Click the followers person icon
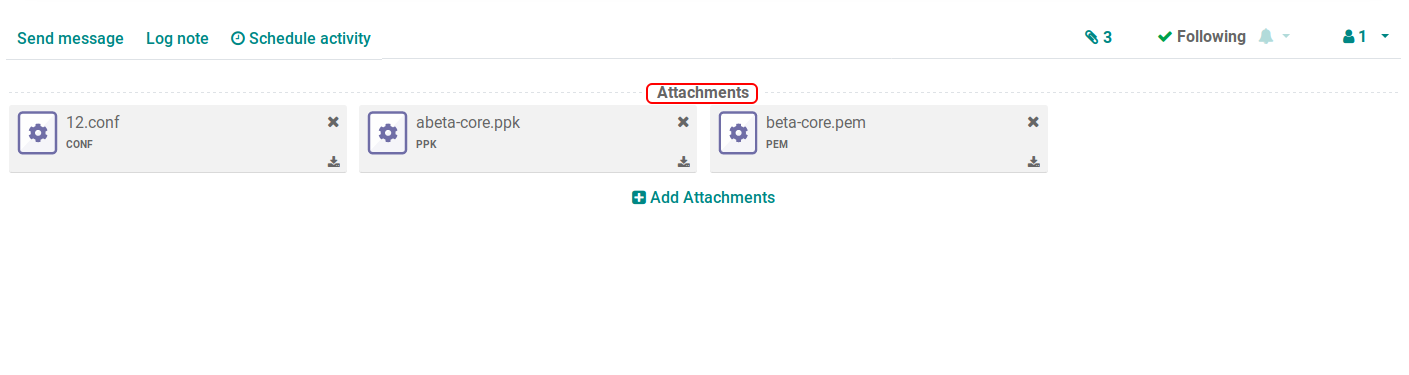This screenshot has width=1409, height=375. [x=1348, y=37]
